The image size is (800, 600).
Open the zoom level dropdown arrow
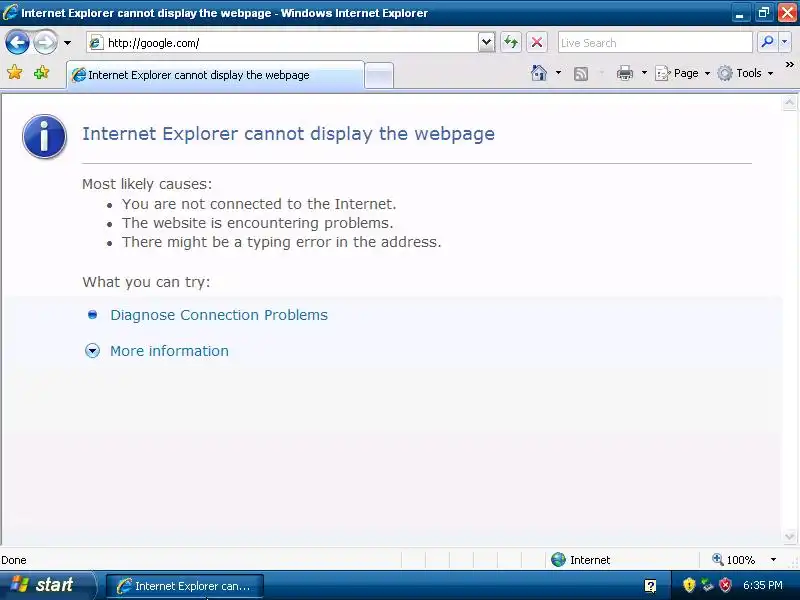(x=773, y=560)
